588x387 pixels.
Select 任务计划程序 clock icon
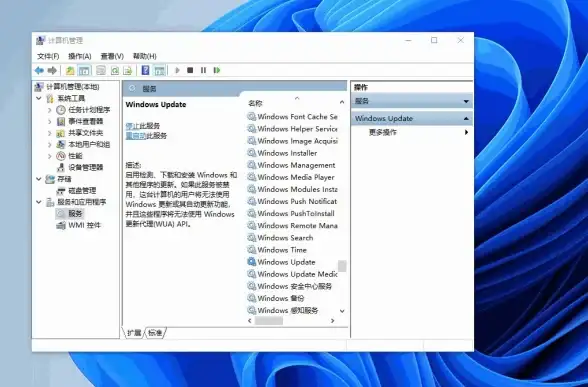pos(61,110)
